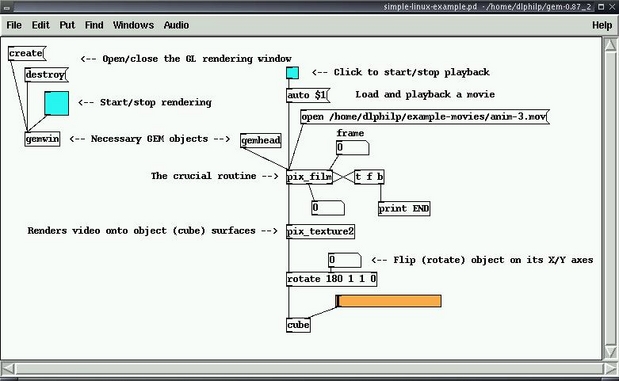The height and width of the screenshot is (381, 619).
Task: Click the create message box
Action: (27, 53)
